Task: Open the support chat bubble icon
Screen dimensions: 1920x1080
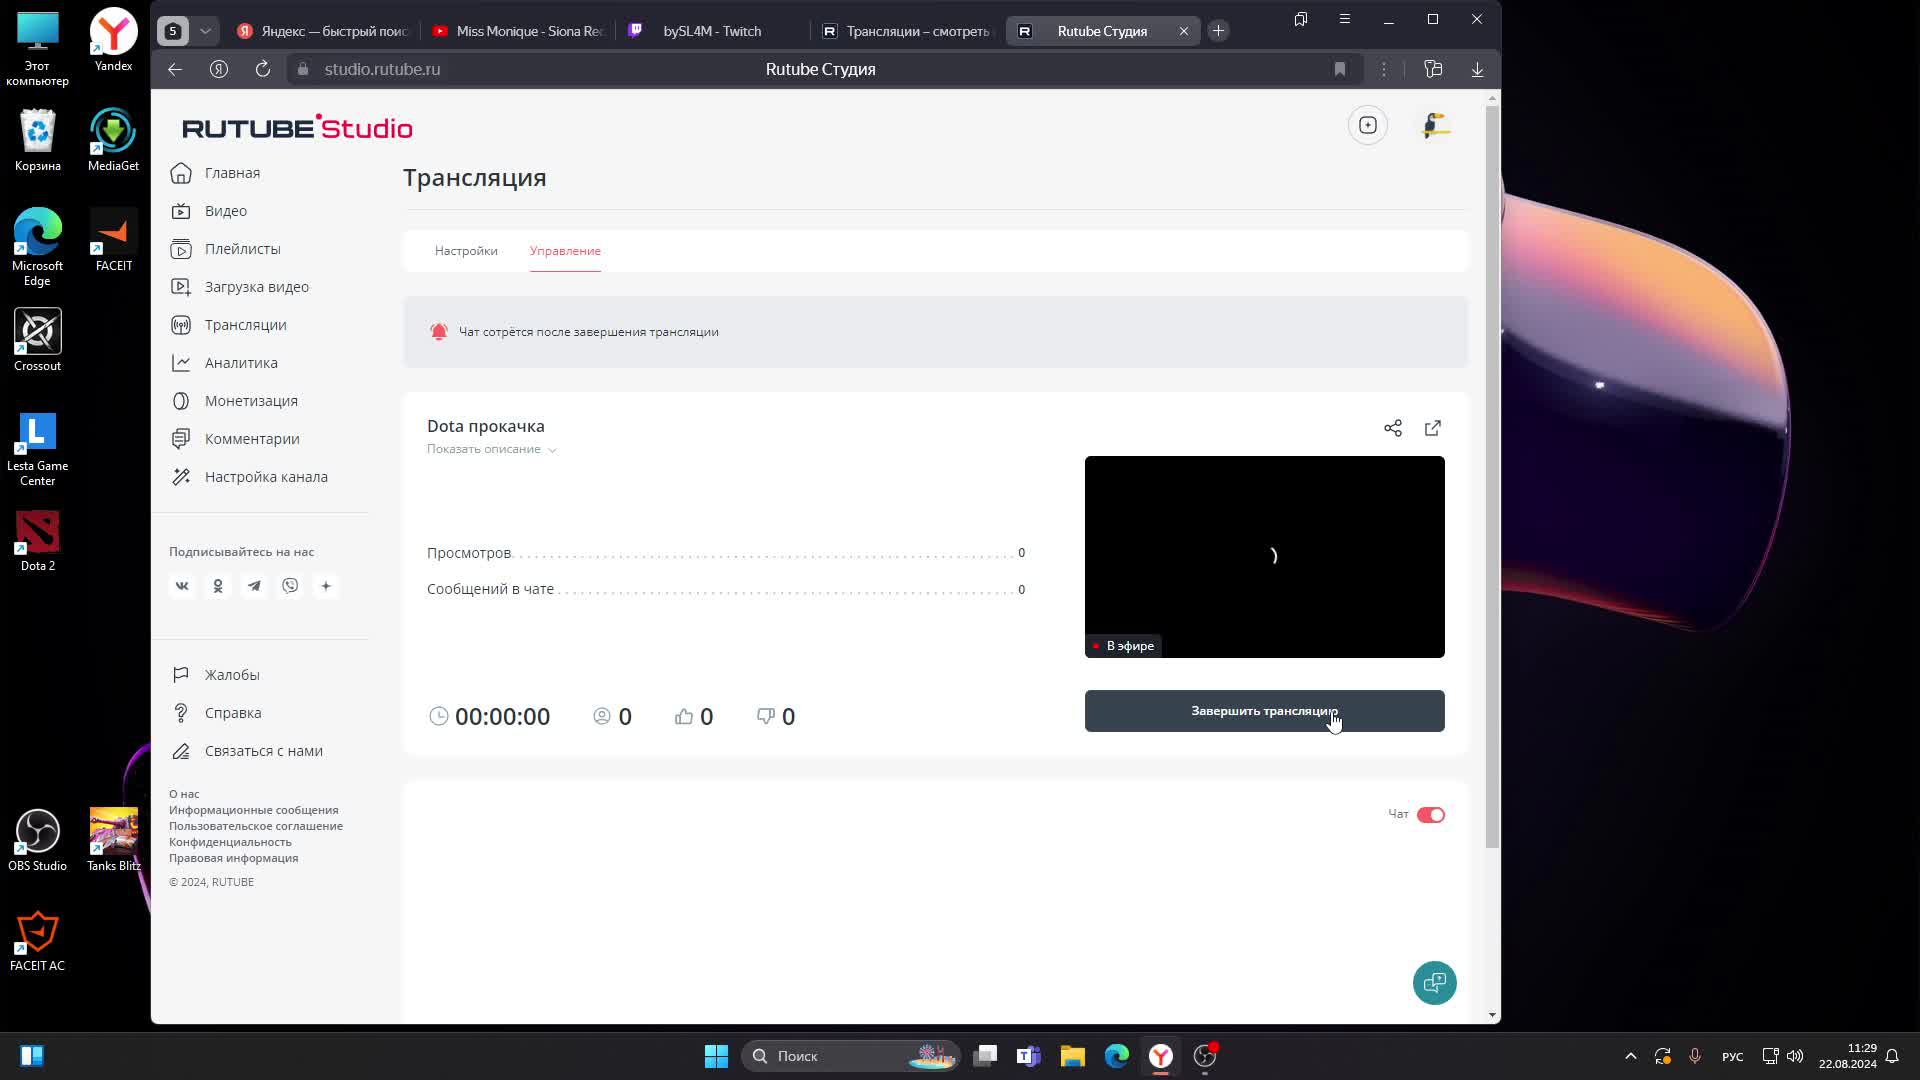Action: point(1434,983)
